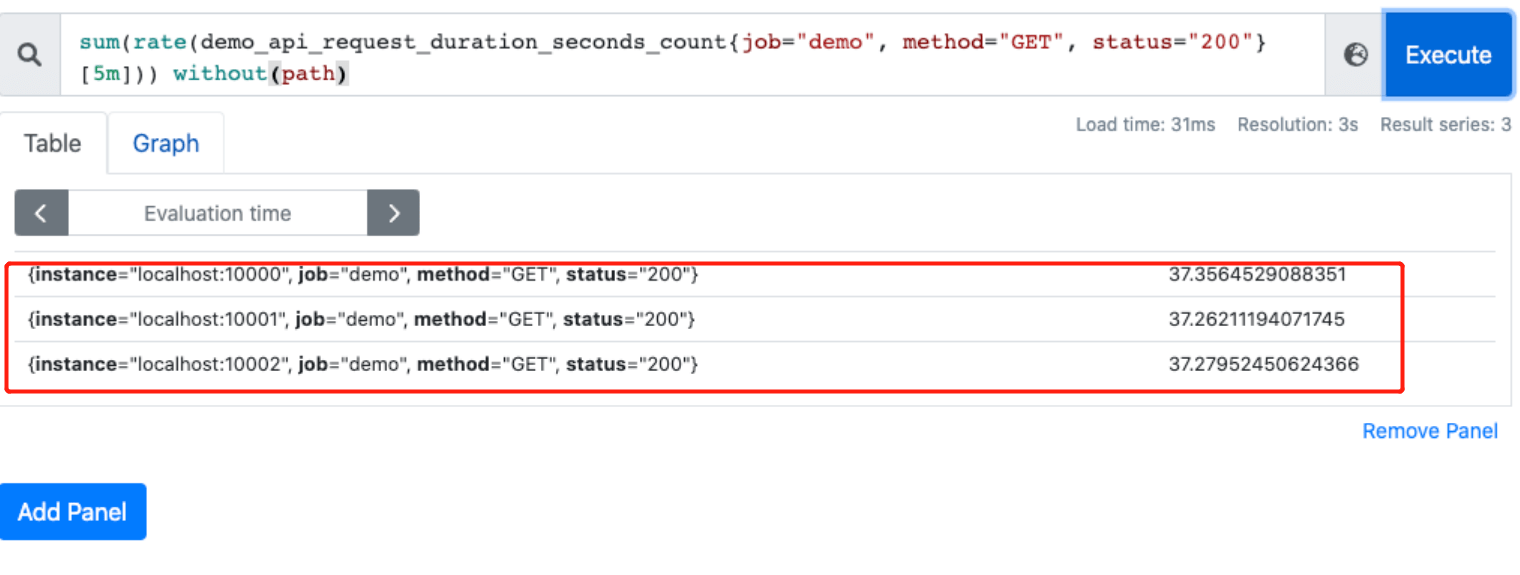Click value 37.26211194071745

[x=1257, y=320]
